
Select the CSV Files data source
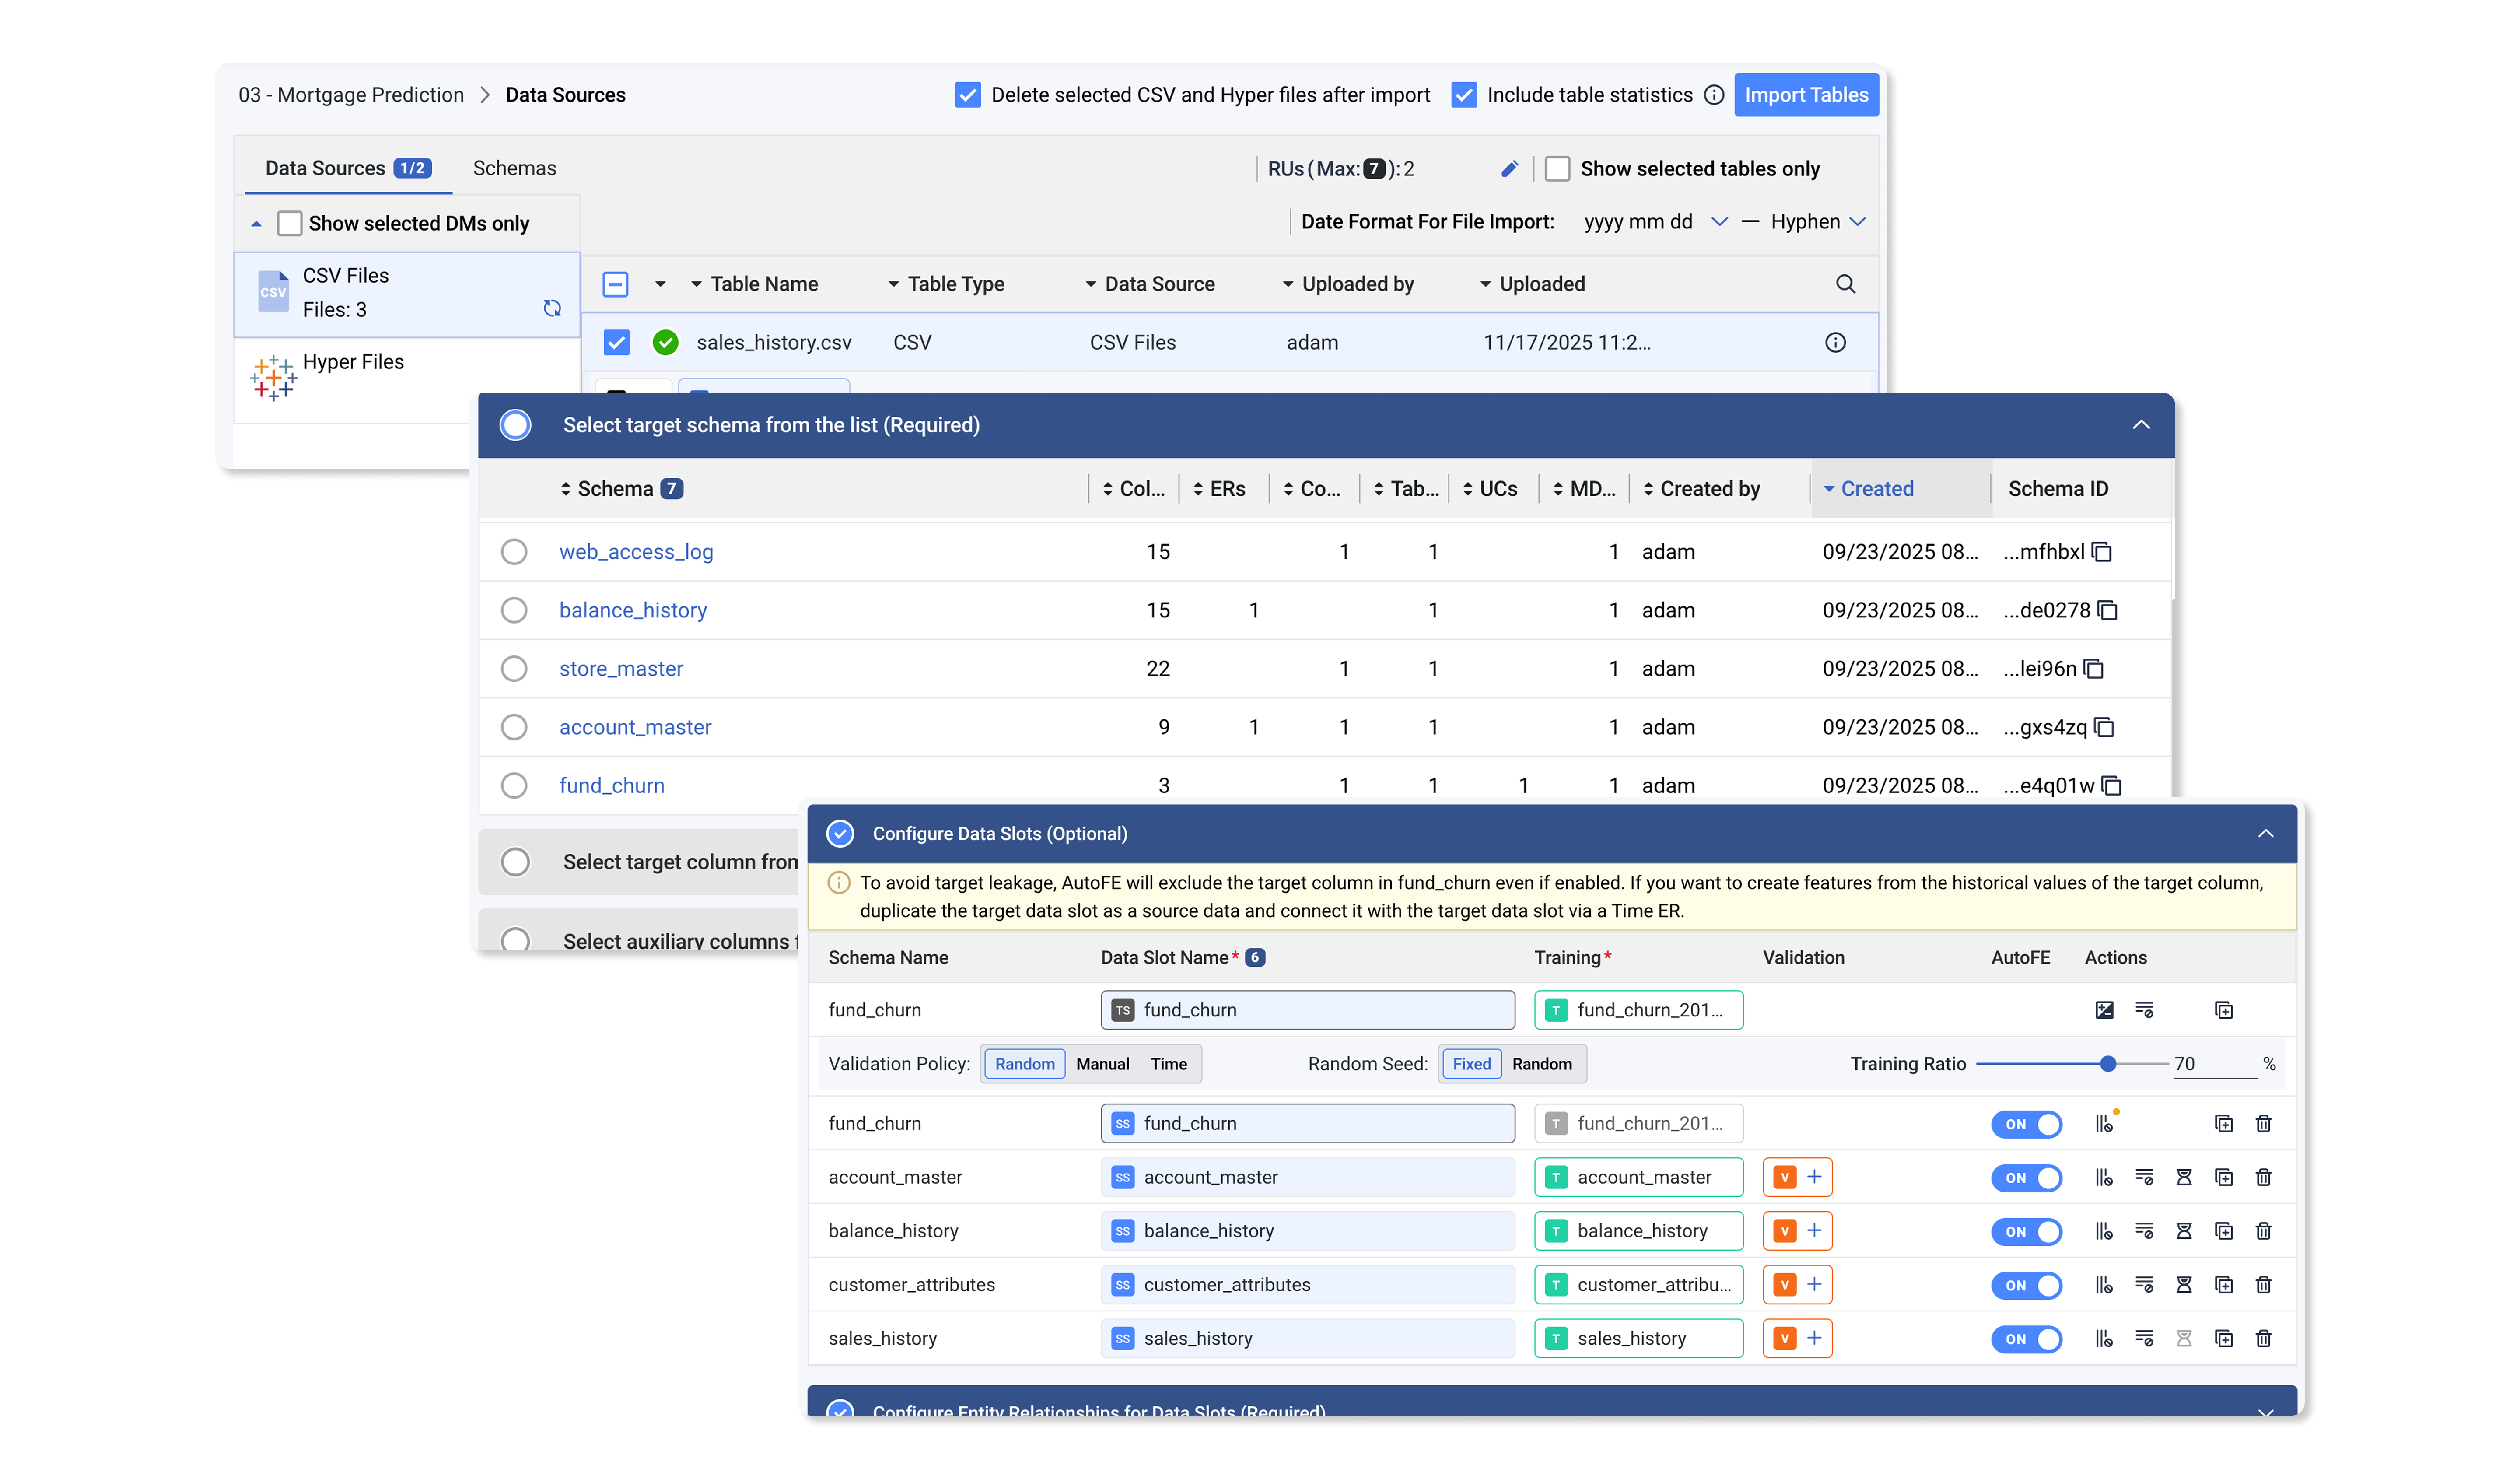coord(407,294)
